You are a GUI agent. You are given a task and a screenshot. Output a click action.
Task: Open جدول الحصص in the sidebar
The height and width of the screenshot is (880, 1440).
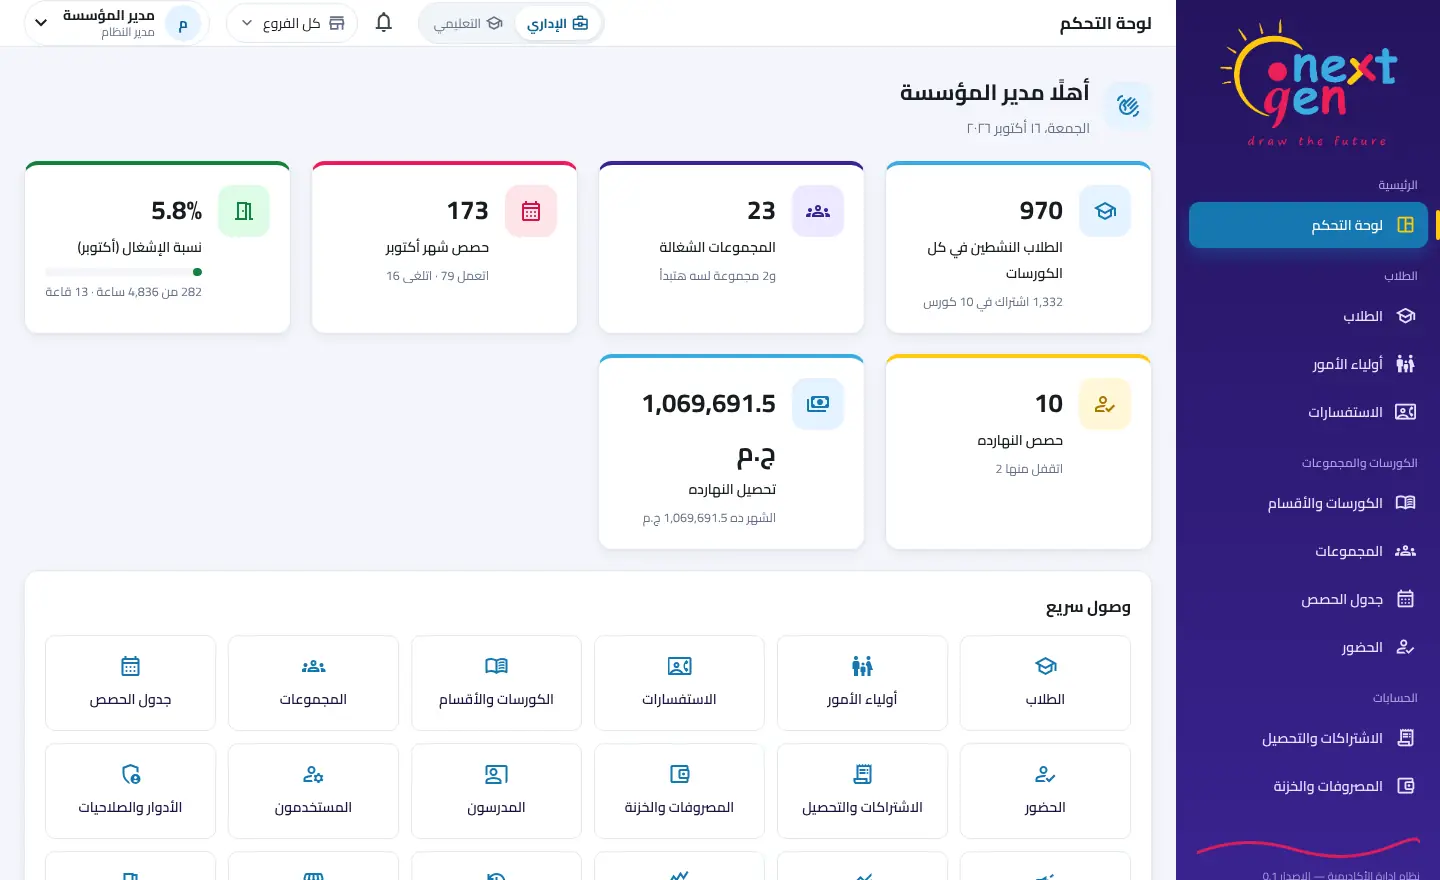[x=1308, y=599]
